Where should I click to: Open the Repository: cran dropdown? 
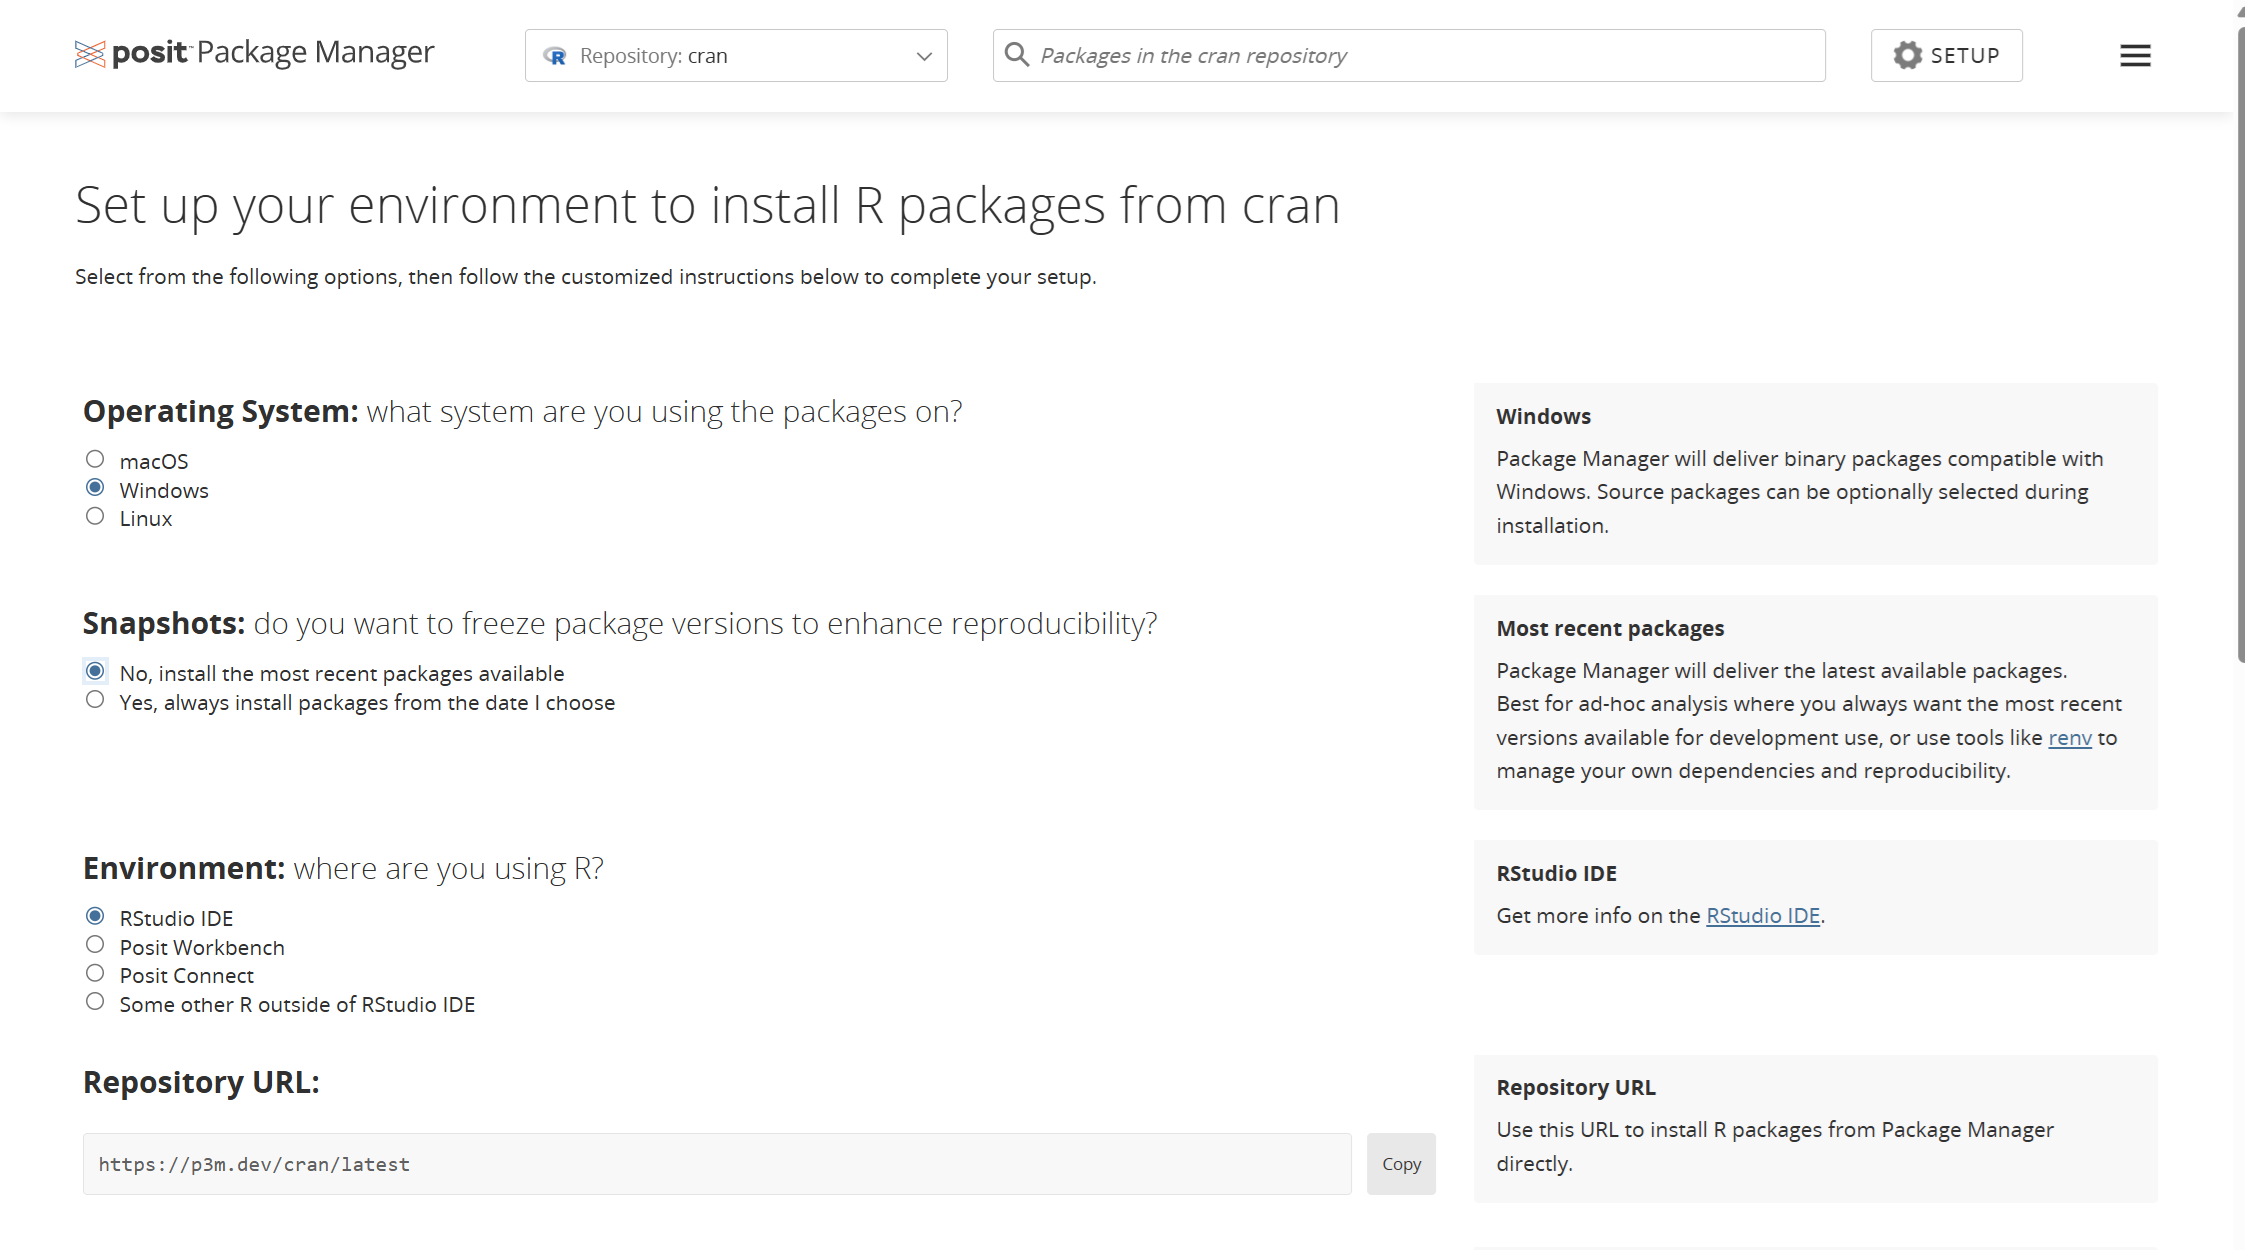[x=735, y=56]
